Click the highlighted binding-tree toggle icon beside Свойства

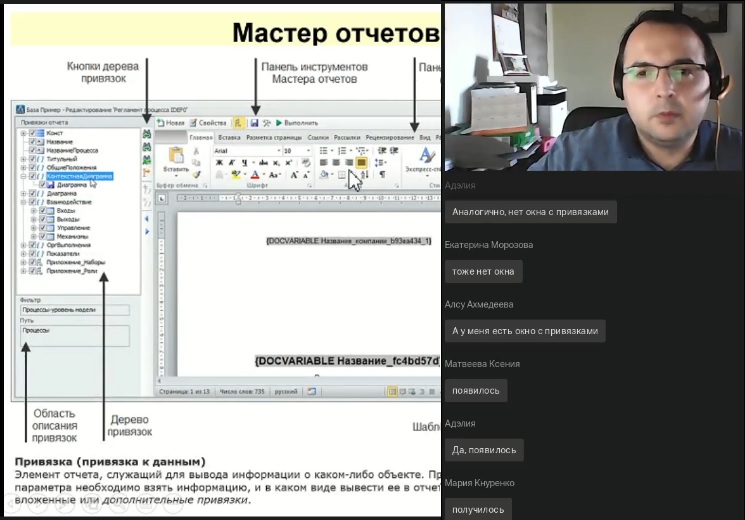point(239,123)
